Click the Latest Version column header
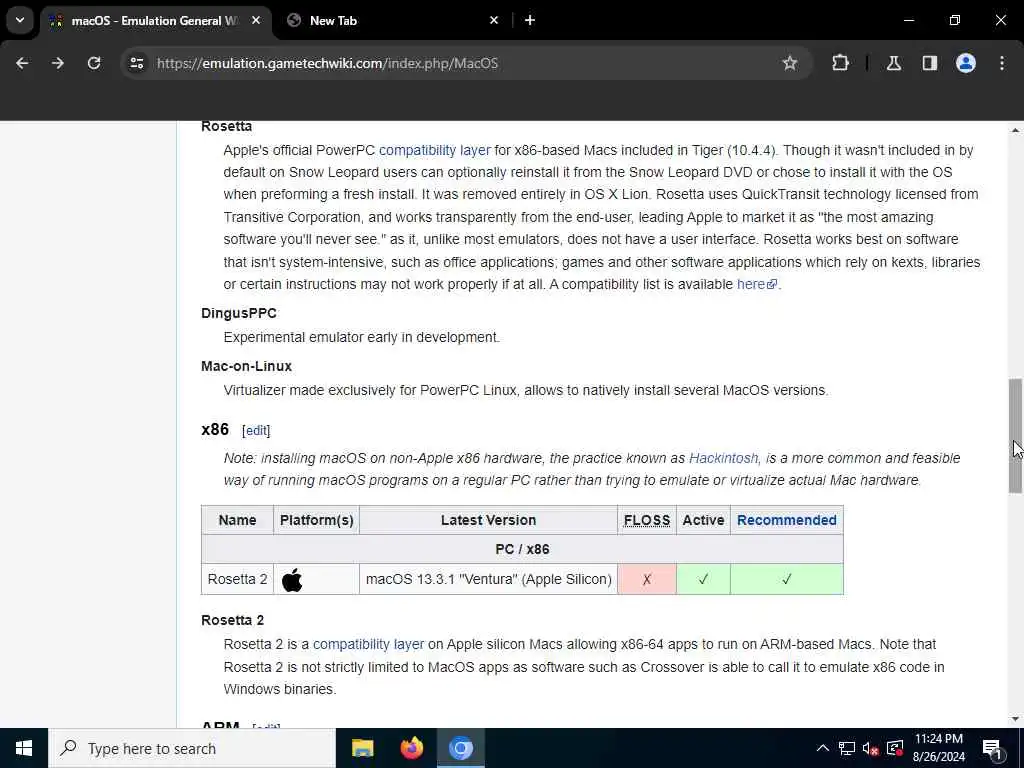The height and width of the screenshot is (768, 1024). 488,520
